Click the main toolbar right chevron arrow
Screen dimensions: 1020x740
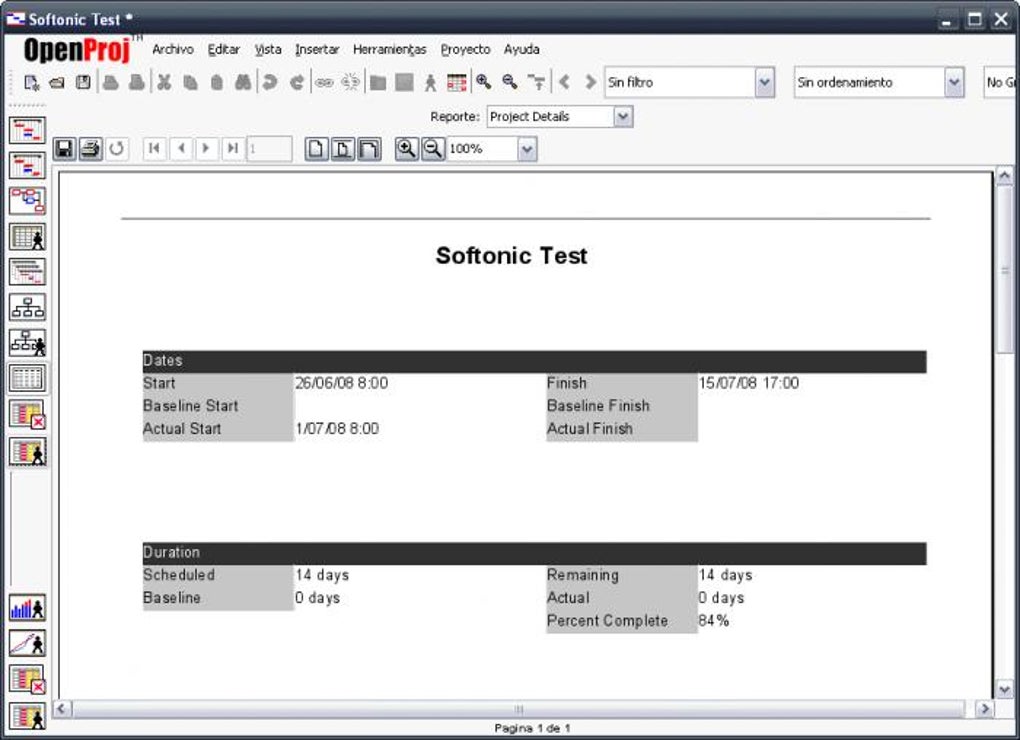coord(591,82)
